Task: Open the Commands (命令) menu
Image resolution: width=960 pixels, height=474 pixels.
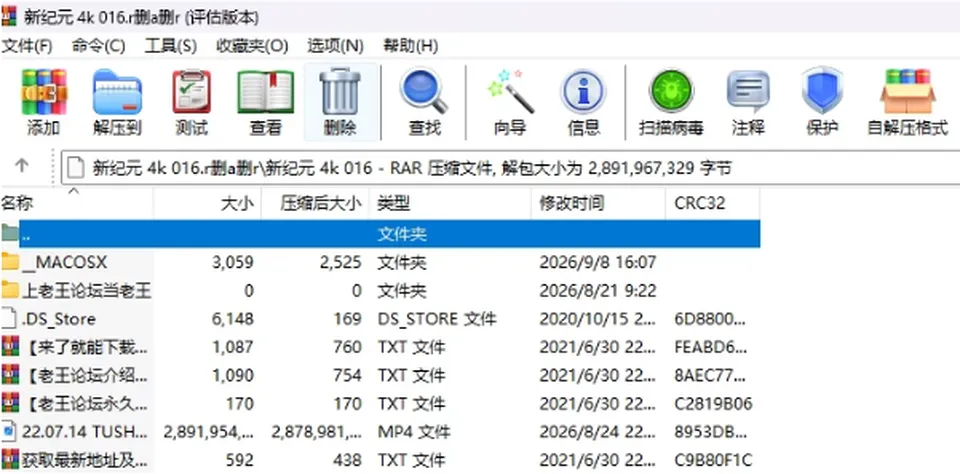Action: tap(98, 46)
